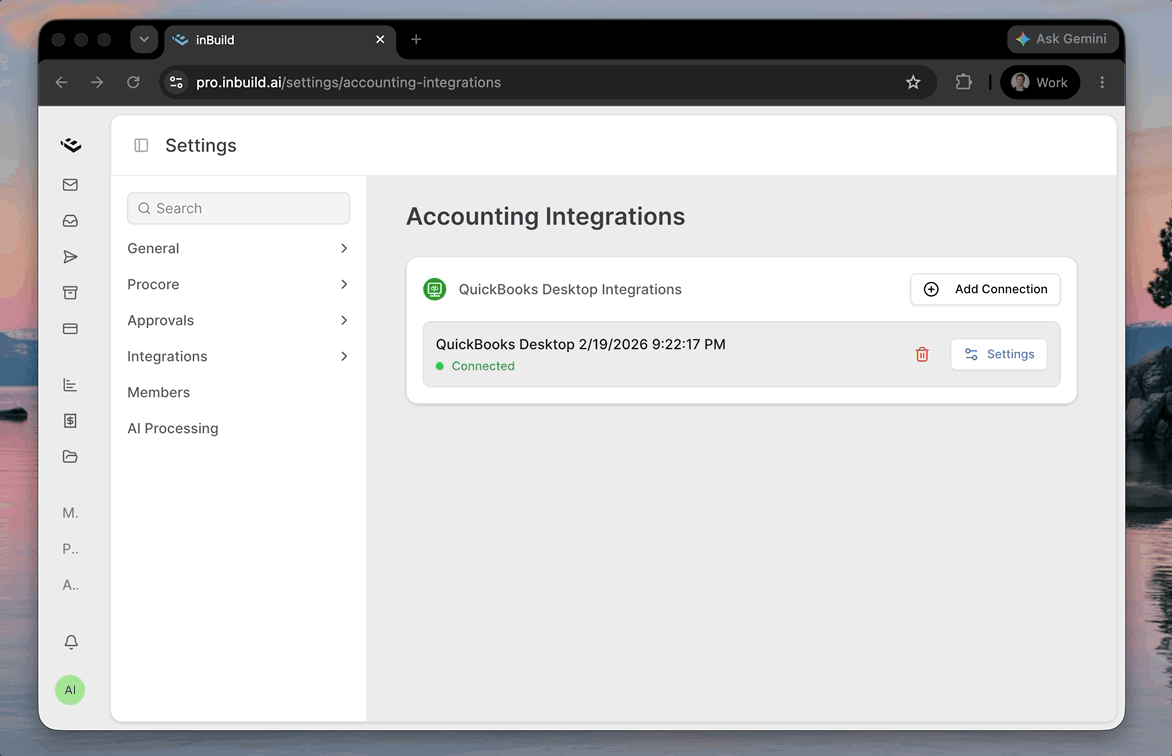1172x756 pixels.
Task: Open the mail envelope icon in sidebar
Action: 70,185
